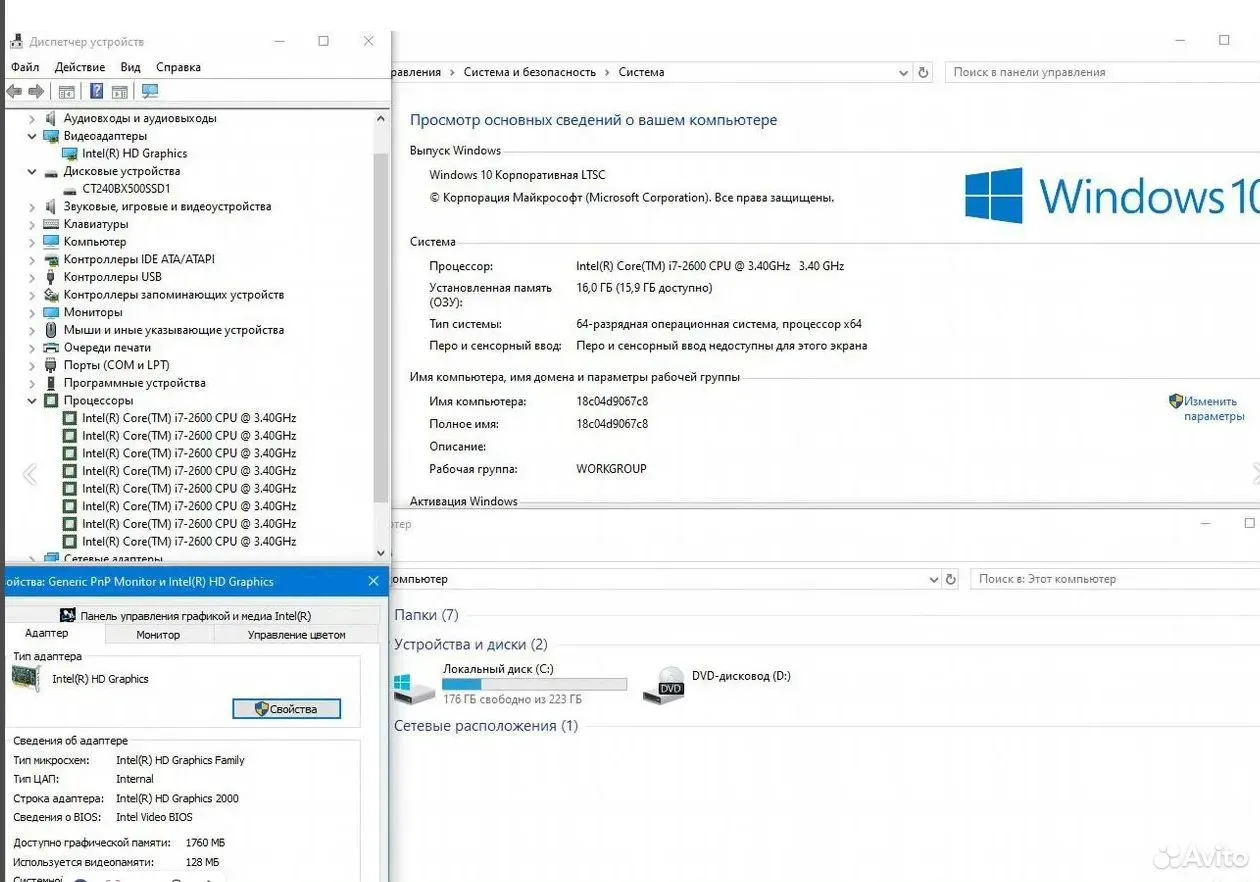Scan for hardware changes using the monitor icon

(150, 91)
